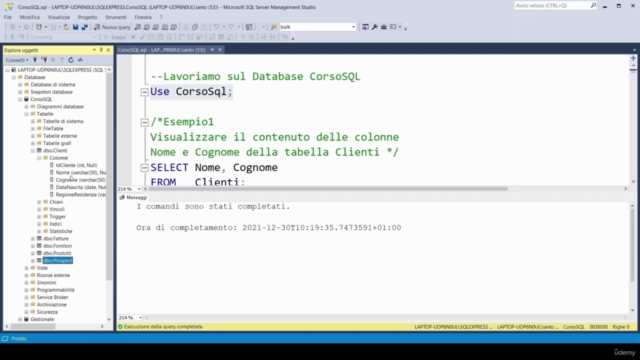Open the bulk search combo box dropdown
The height and width of the screenshot is (360, 640).
coord(353,27)
